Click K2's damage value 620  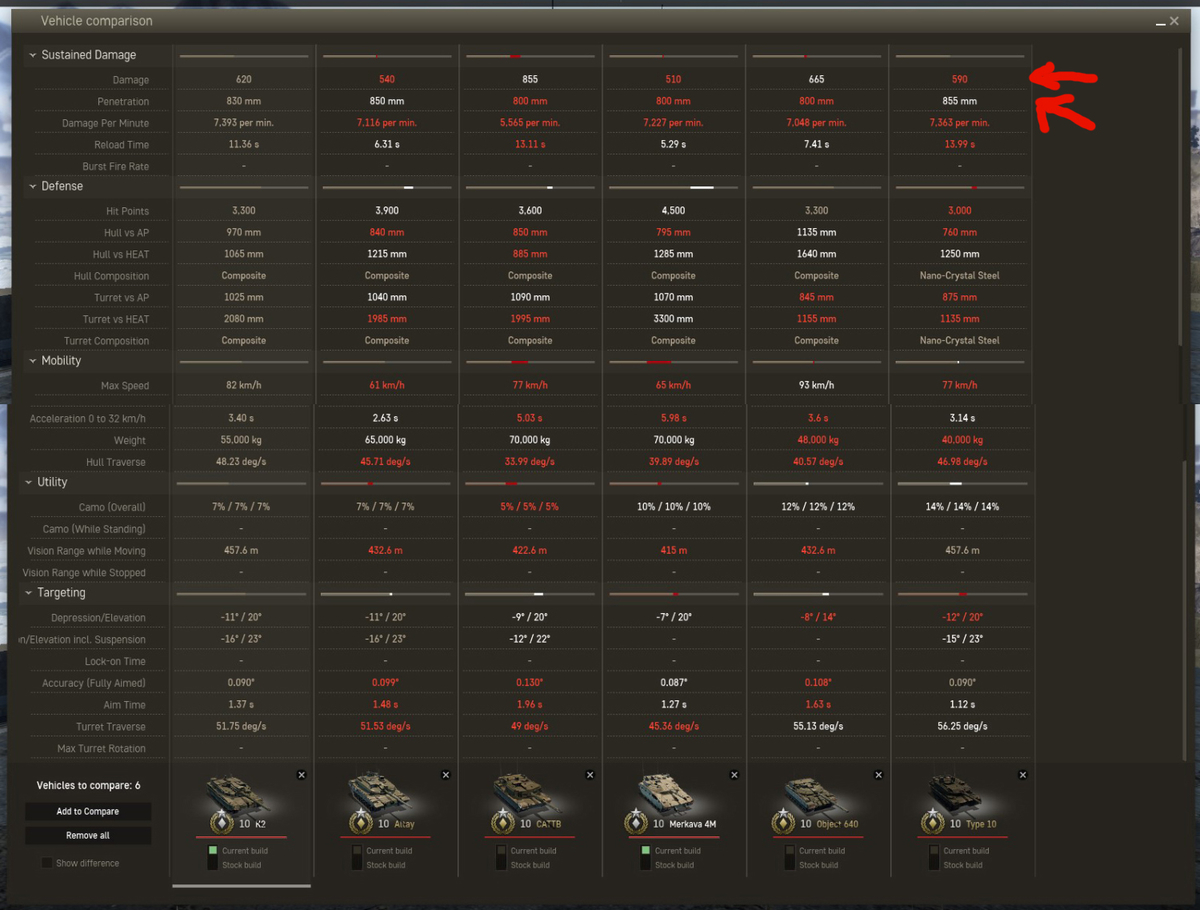click(244, 80)
